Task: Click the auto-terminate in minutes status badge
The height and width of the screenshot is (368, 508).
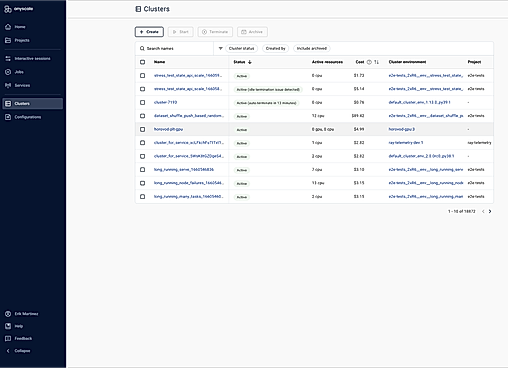Action: tap(266, 103)
